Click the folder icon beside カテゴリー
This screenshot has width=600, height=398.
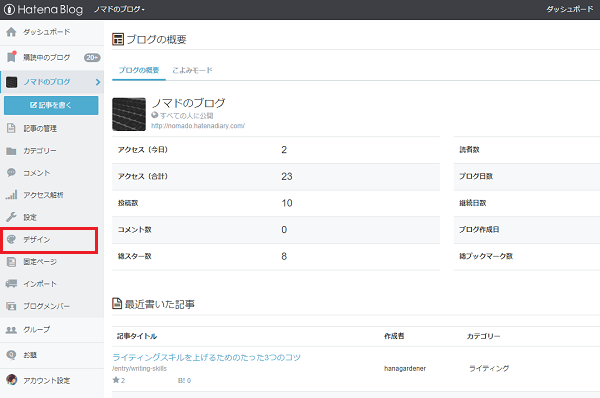point(11,151)
